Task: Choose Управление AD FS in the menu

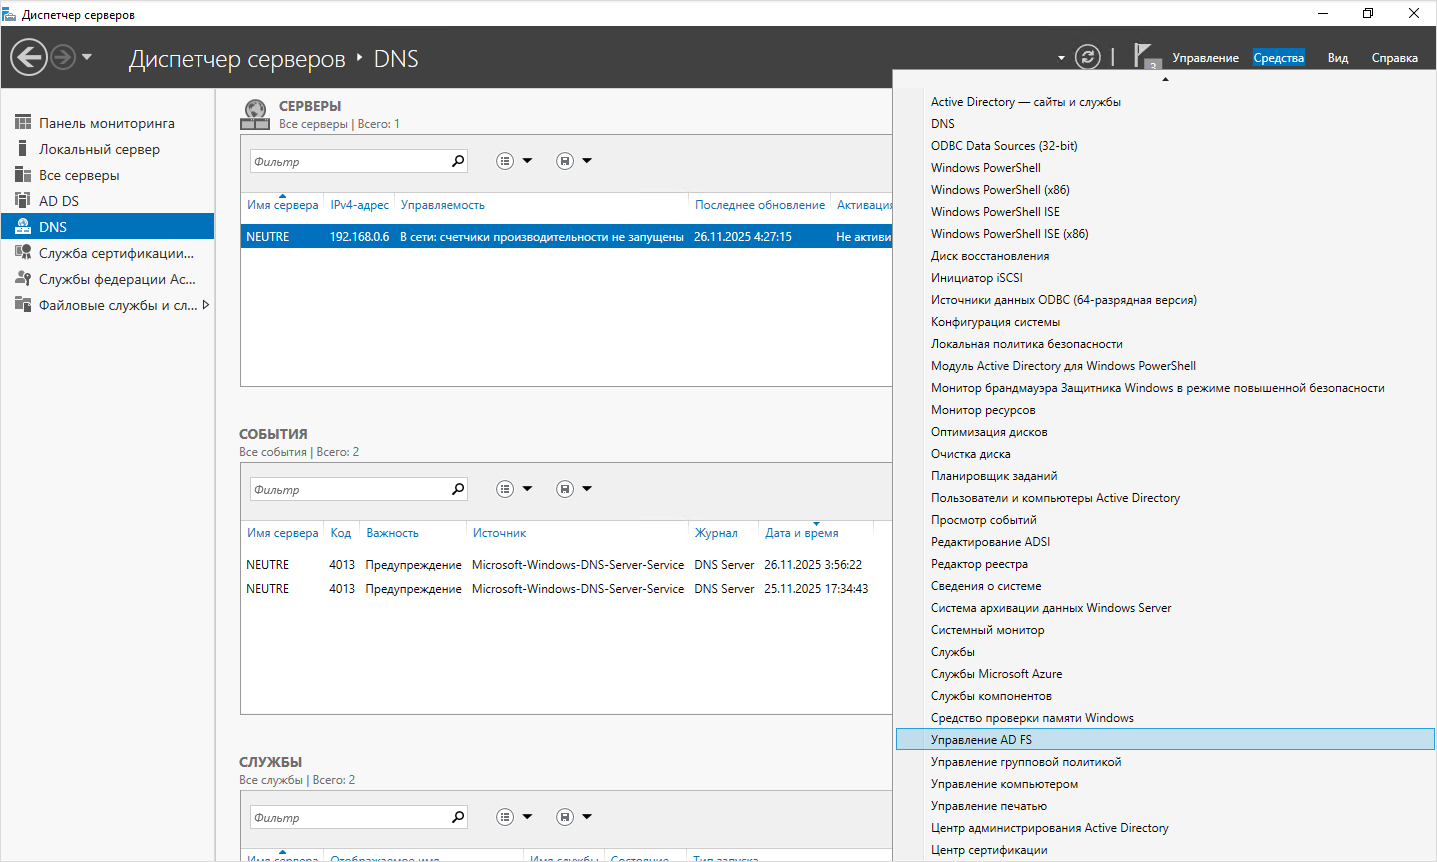Action: [x=1165, y=740]
